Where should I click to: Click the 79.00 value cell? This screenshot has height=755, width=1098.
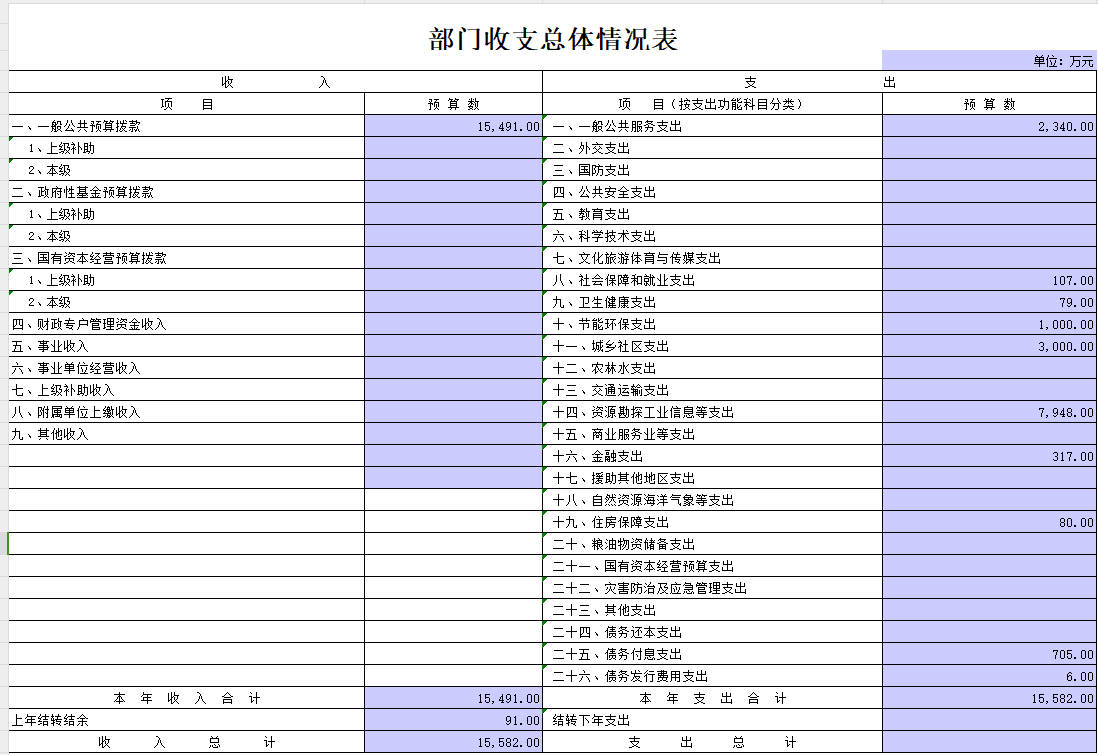tap(989, 302)
